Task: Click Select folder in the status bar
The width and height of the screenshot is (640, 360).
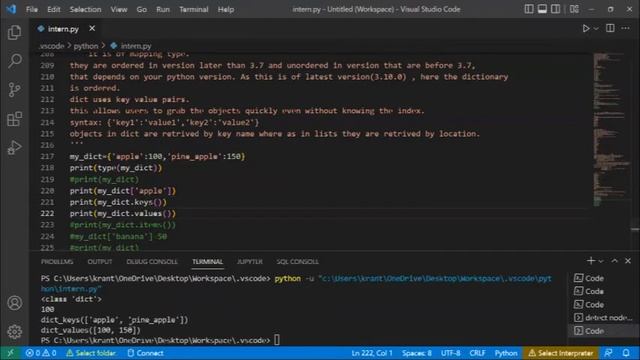Action: pos(91,353)
